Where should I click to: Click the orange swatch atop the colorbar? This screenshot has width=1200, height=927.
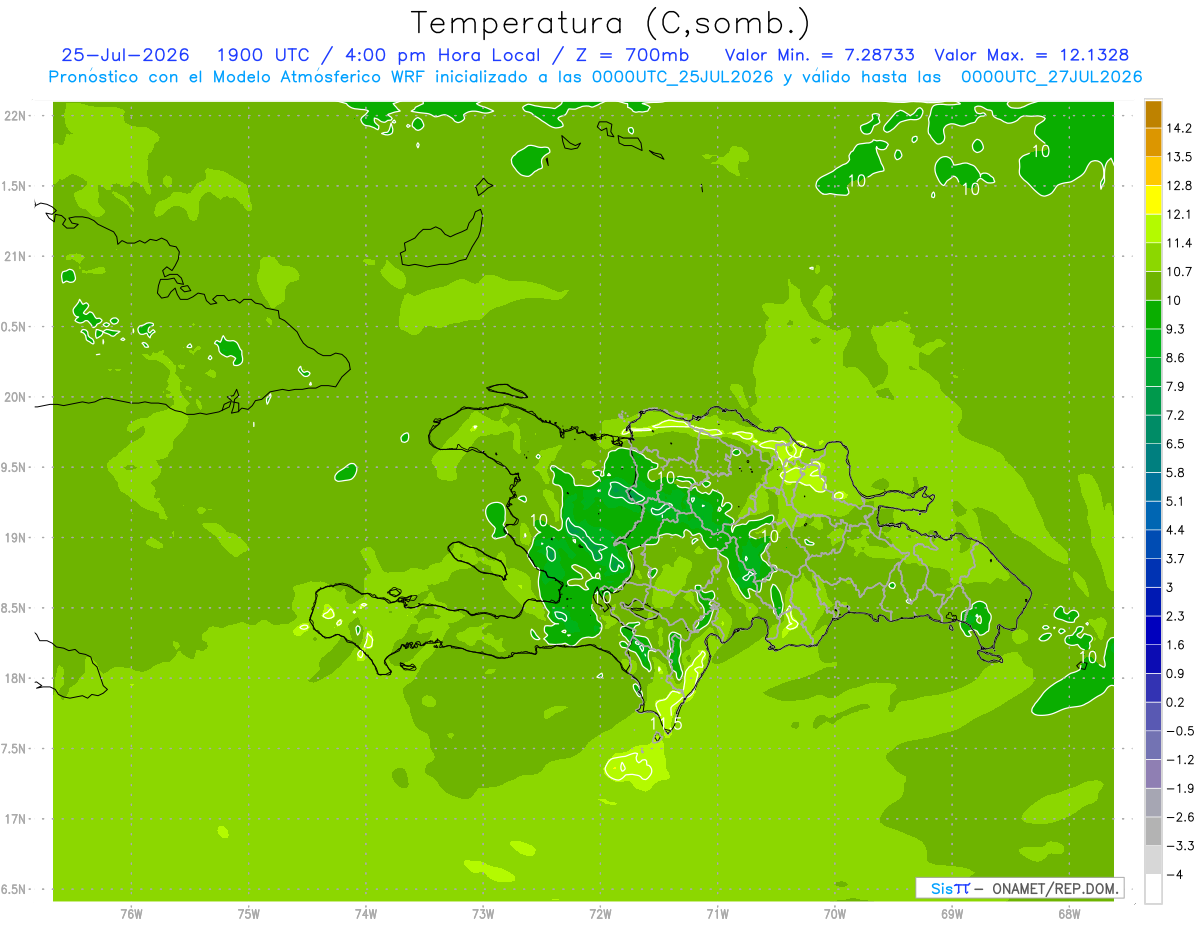(1153, 114)
